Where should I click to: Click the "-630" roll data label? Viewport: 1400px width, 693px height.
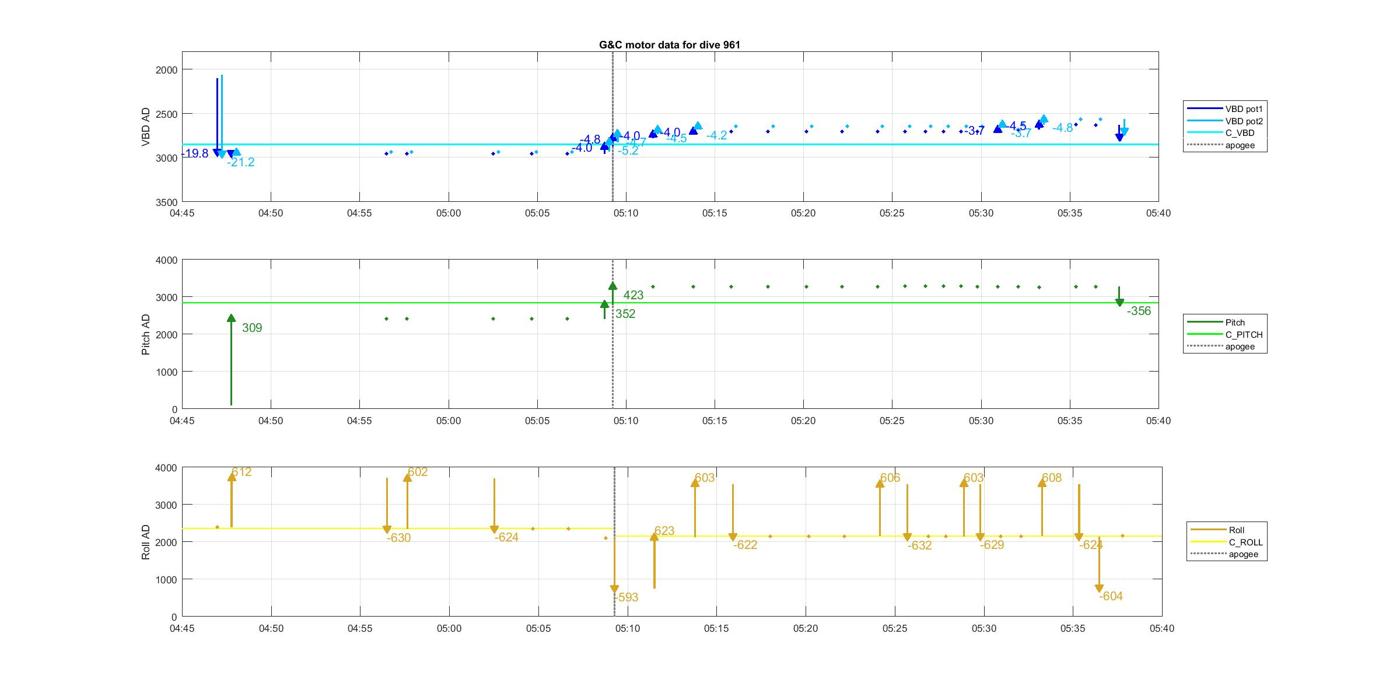pos(399,538)
